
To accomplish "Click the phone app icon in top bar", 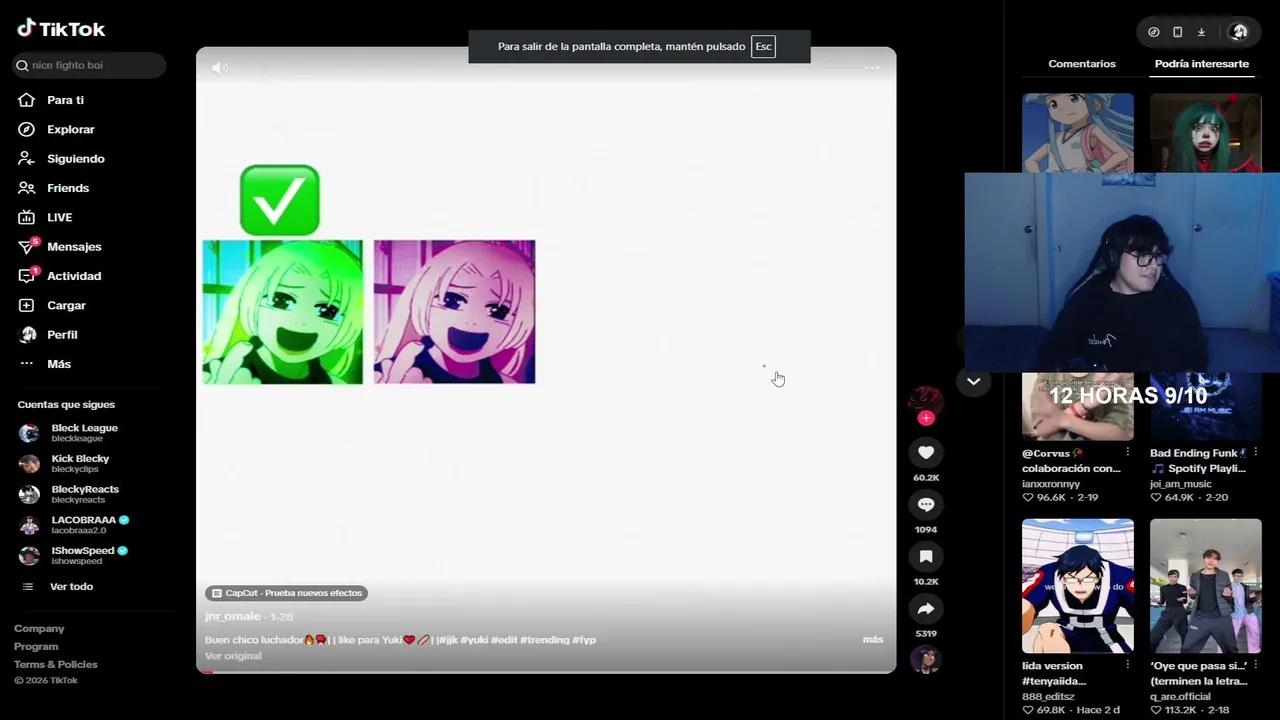I will tap(1178, 32).
